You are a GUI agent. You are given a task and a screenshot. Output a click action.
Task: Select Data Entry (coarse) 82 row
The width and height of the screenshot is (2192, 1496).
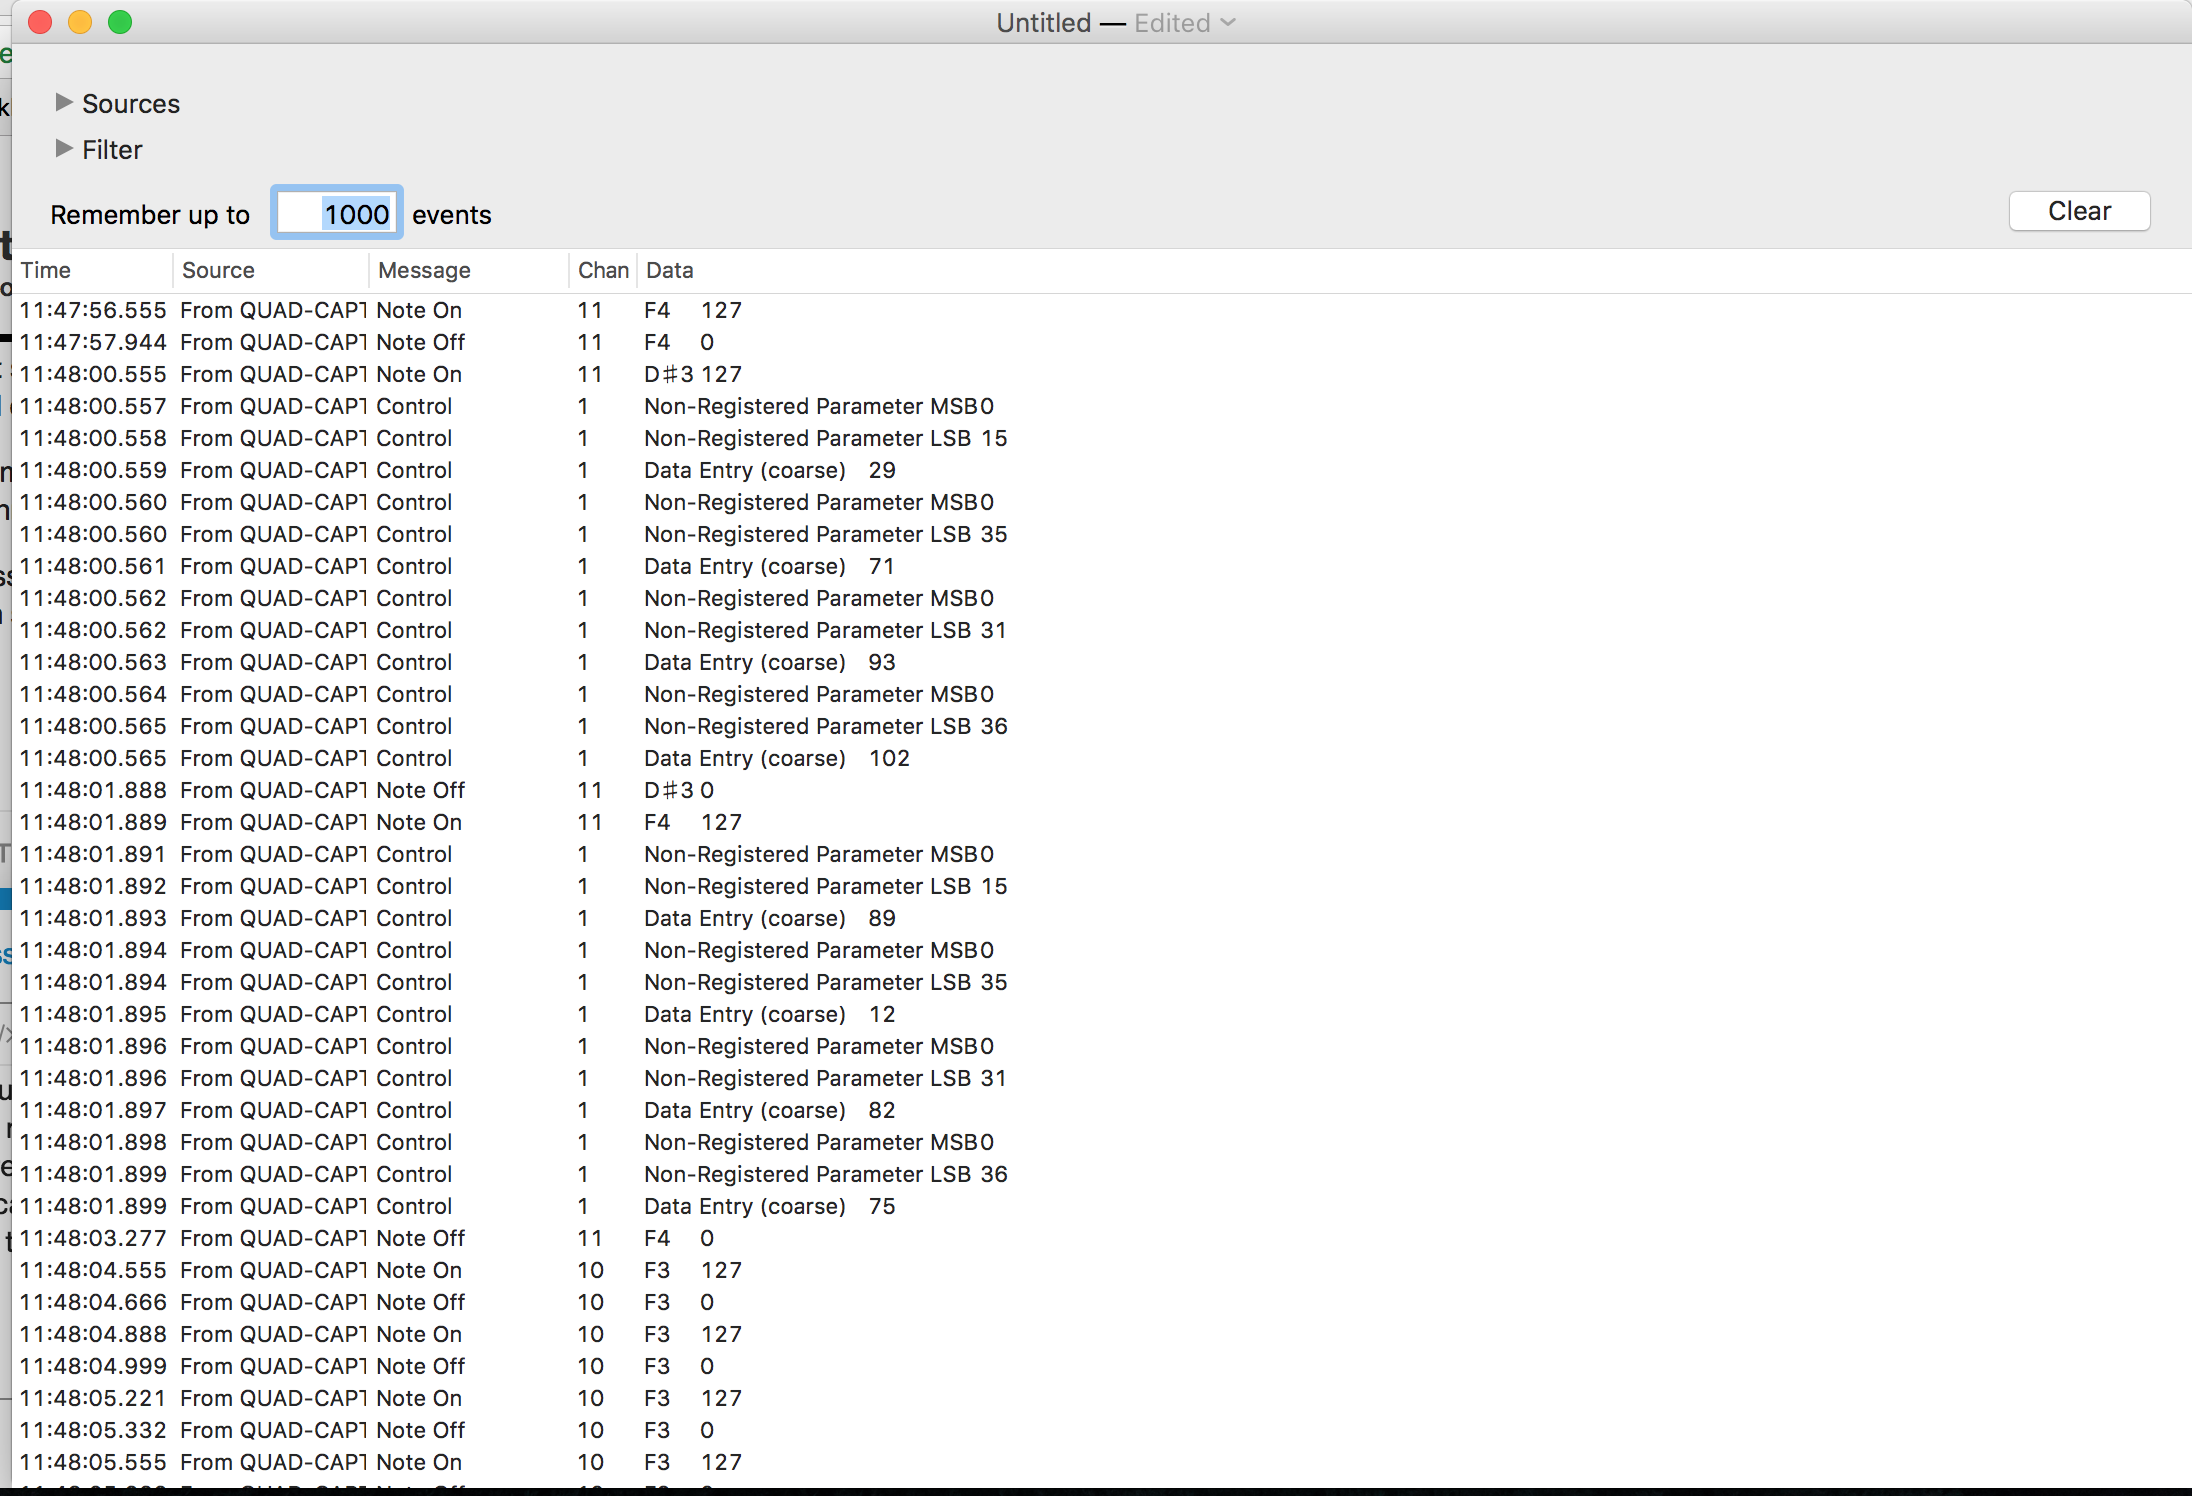coord(1102,1110)
